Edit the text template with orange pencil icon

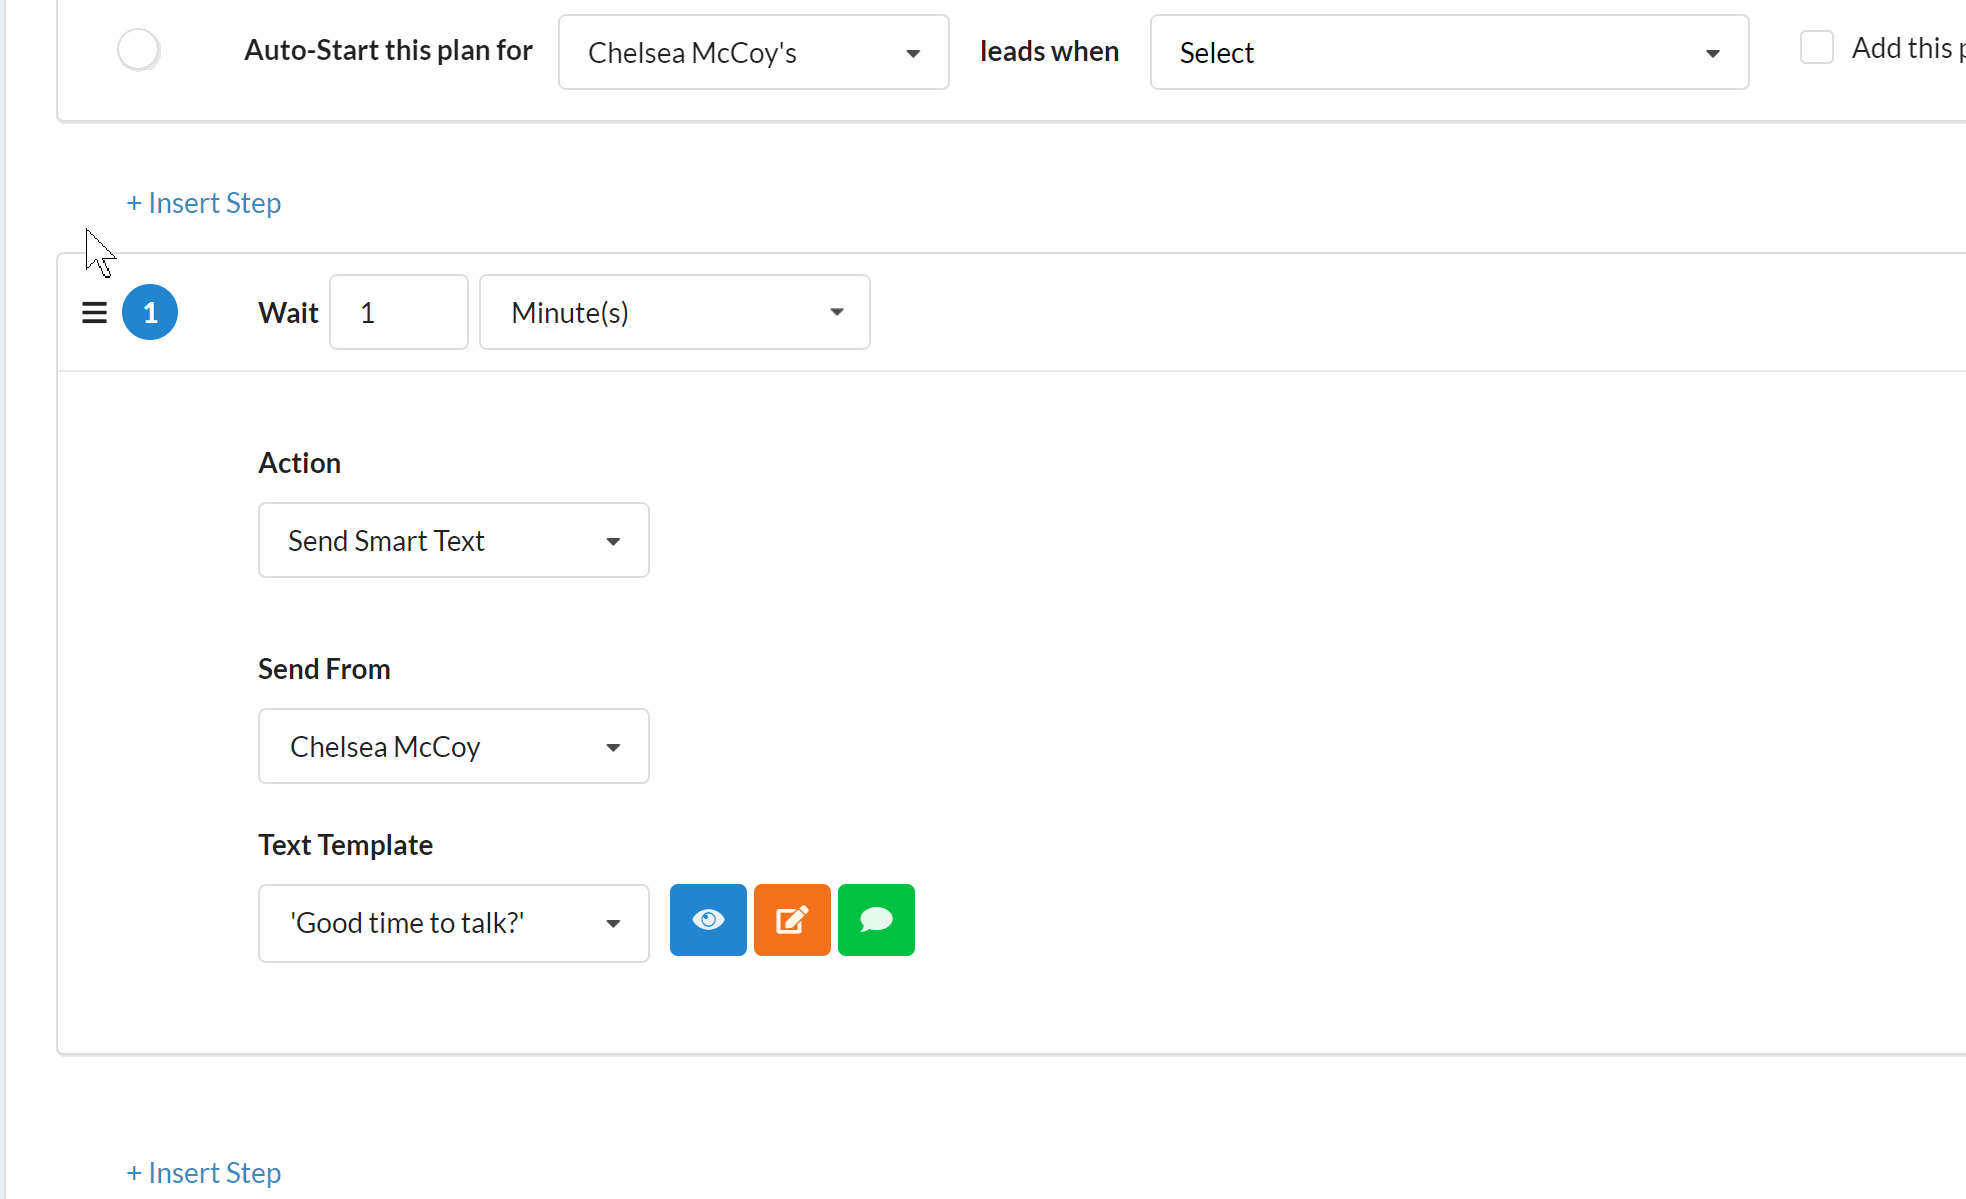coord(792,920)
